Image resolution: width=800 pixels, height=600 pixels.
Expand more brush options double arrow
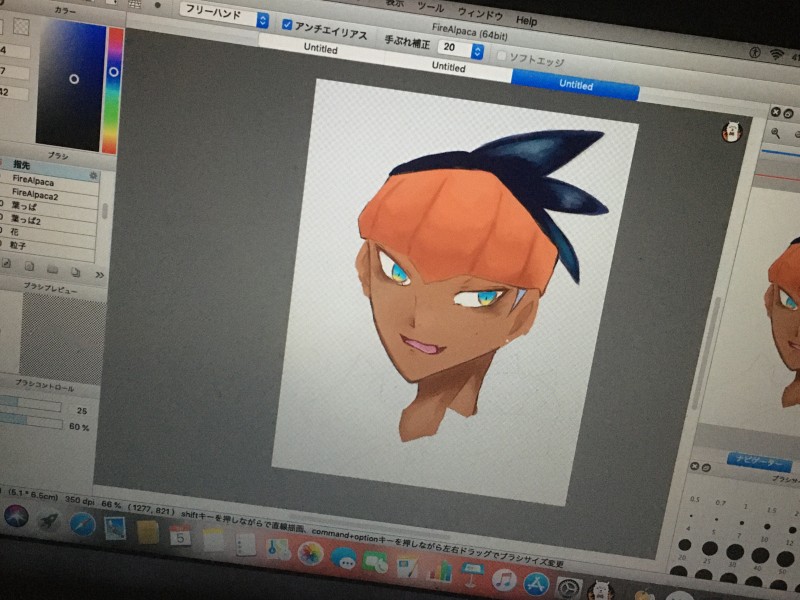pyautogui.click(x=99, y=275)
